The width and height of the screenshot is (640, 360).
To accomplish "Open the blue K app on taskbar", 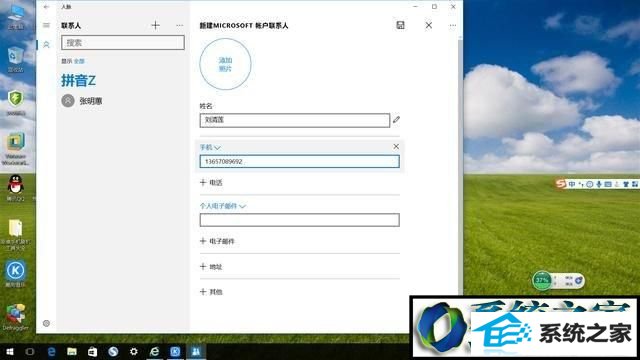I will (x=175, y=351).
